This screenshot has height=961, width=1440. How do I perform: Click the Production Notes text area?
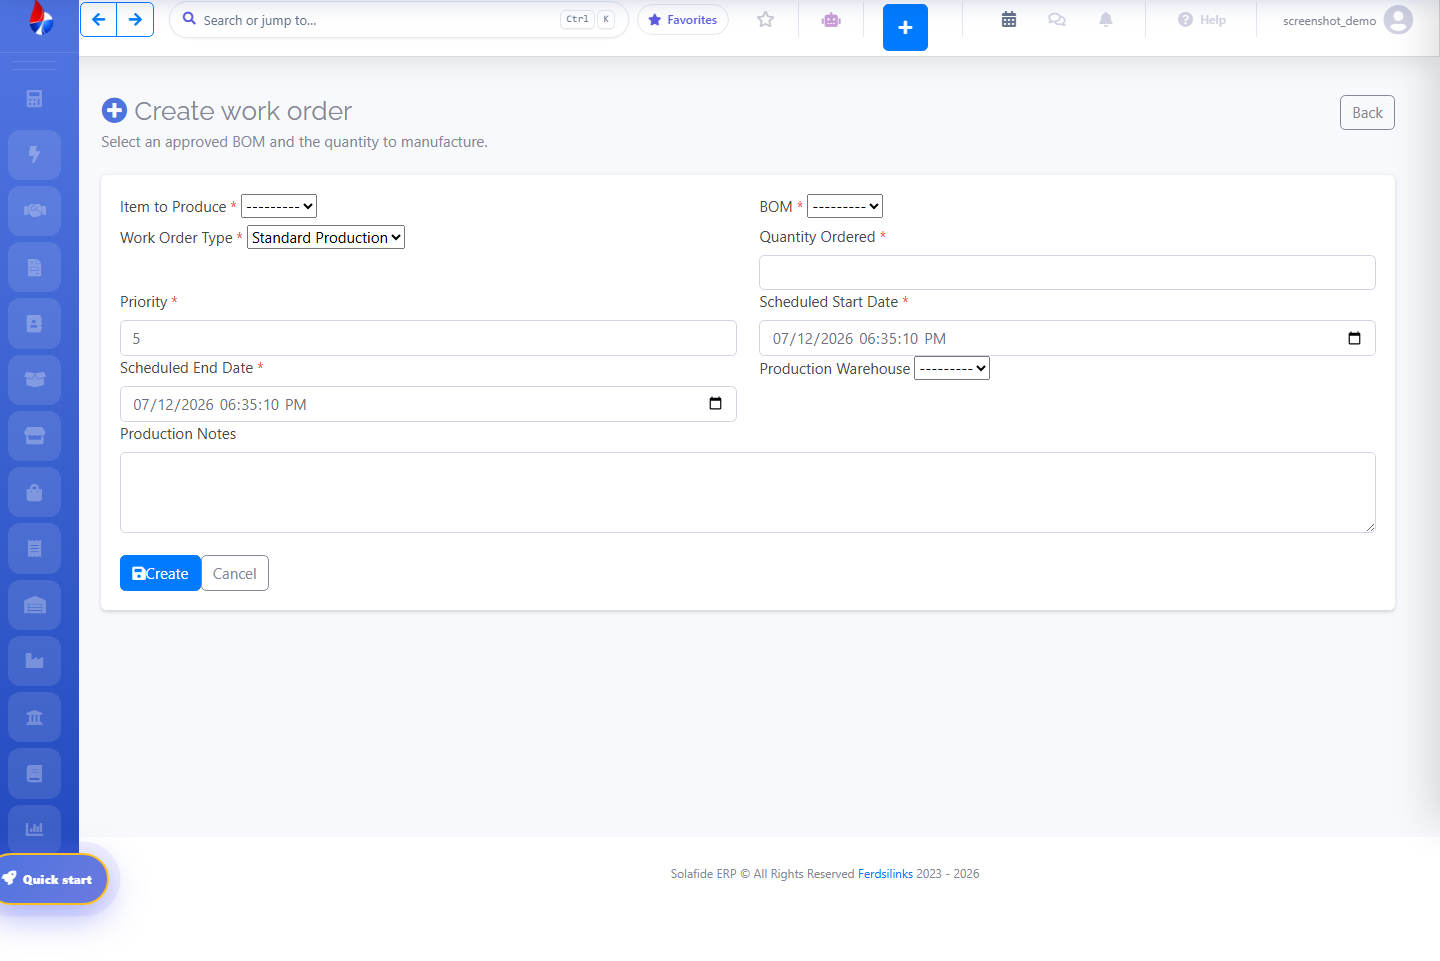click(748, 492)
